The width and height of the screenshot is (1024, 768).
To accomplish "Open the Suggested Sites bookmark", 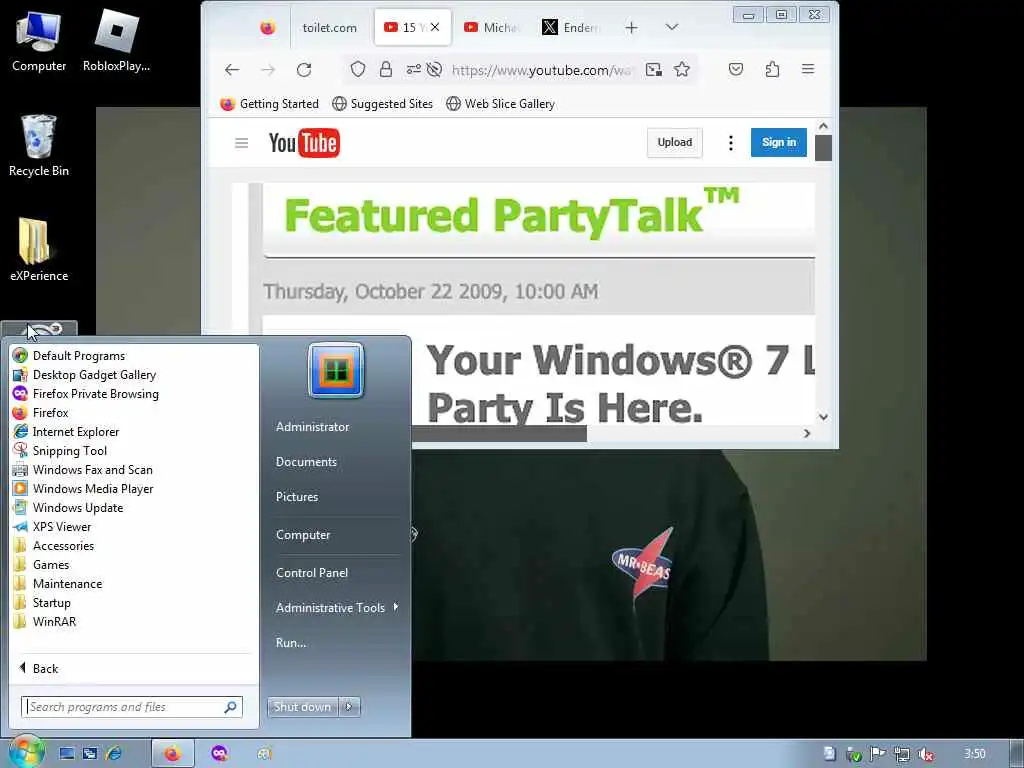I will pyautogui.click(x=382, y=104).
